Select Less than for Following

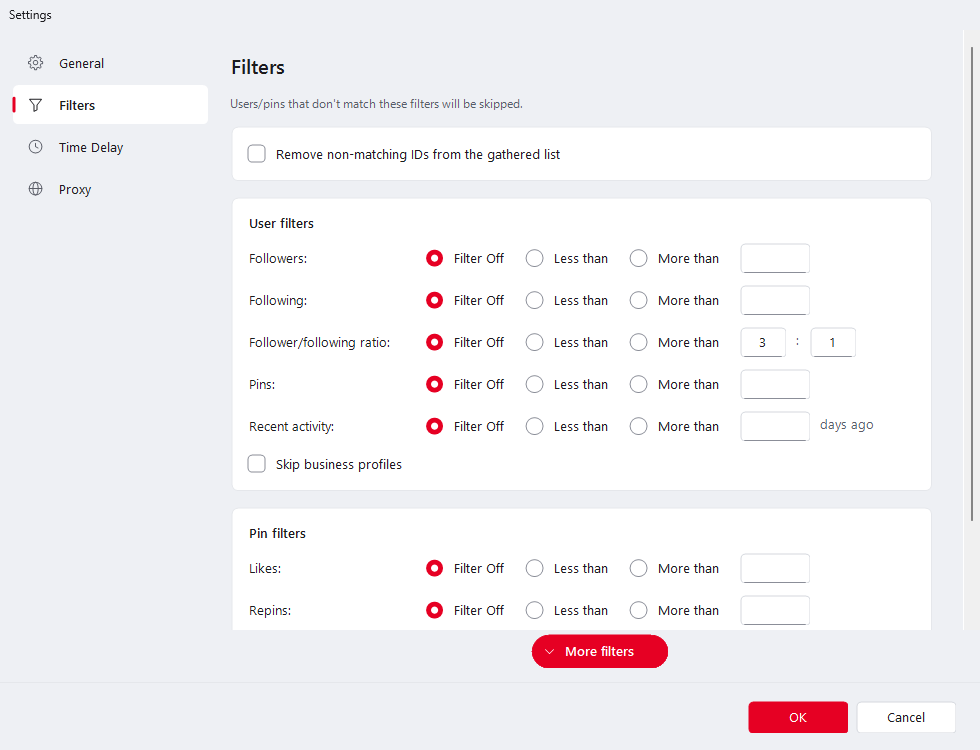point(534,300)
